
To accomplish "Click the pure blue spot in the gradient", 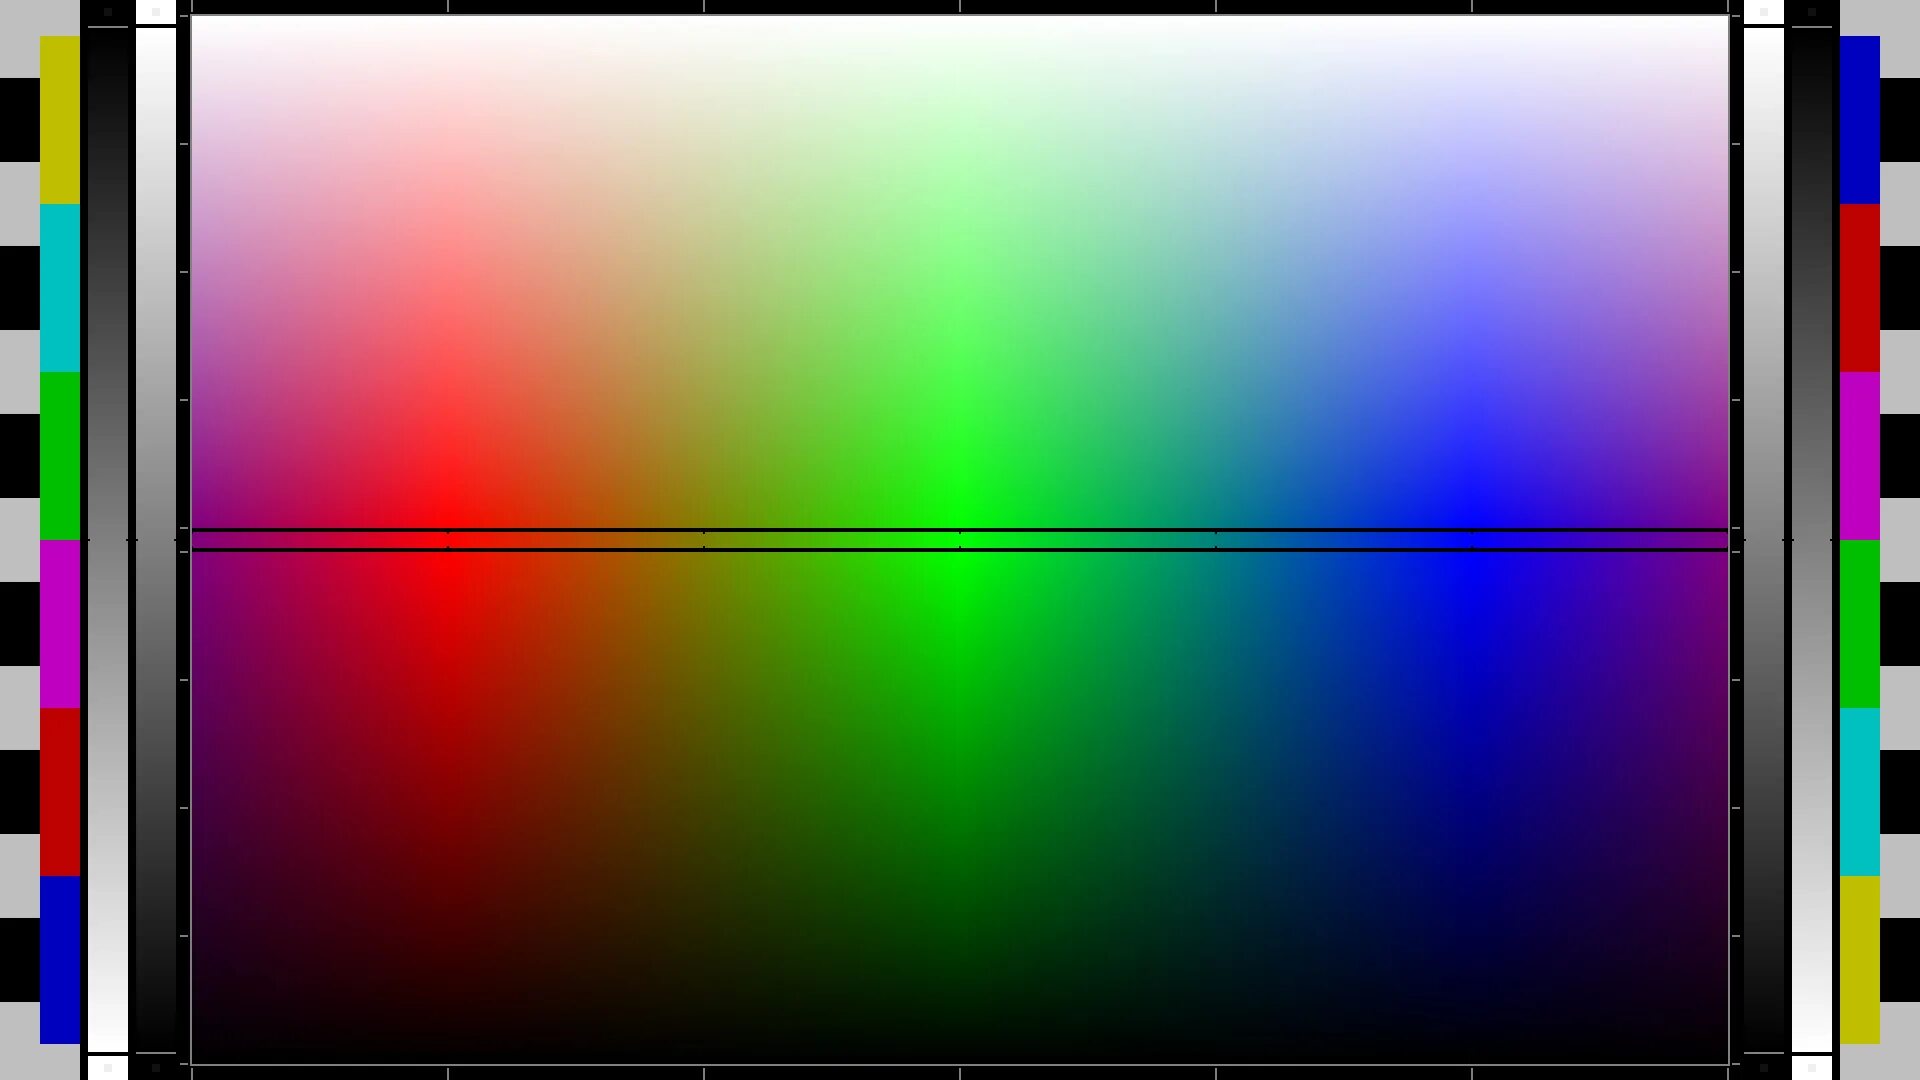I will [x=1472, y=540].
